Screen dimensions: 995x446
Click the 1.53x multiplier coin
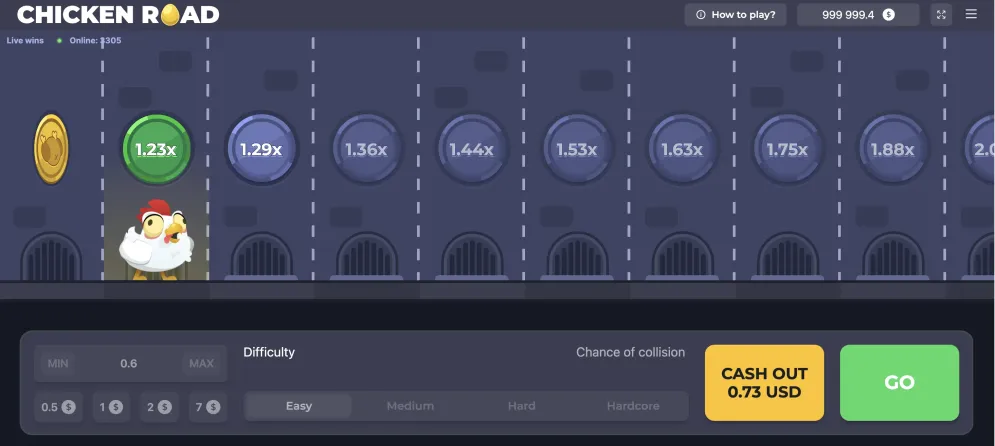pyautogui.click(x=577, y=149)
